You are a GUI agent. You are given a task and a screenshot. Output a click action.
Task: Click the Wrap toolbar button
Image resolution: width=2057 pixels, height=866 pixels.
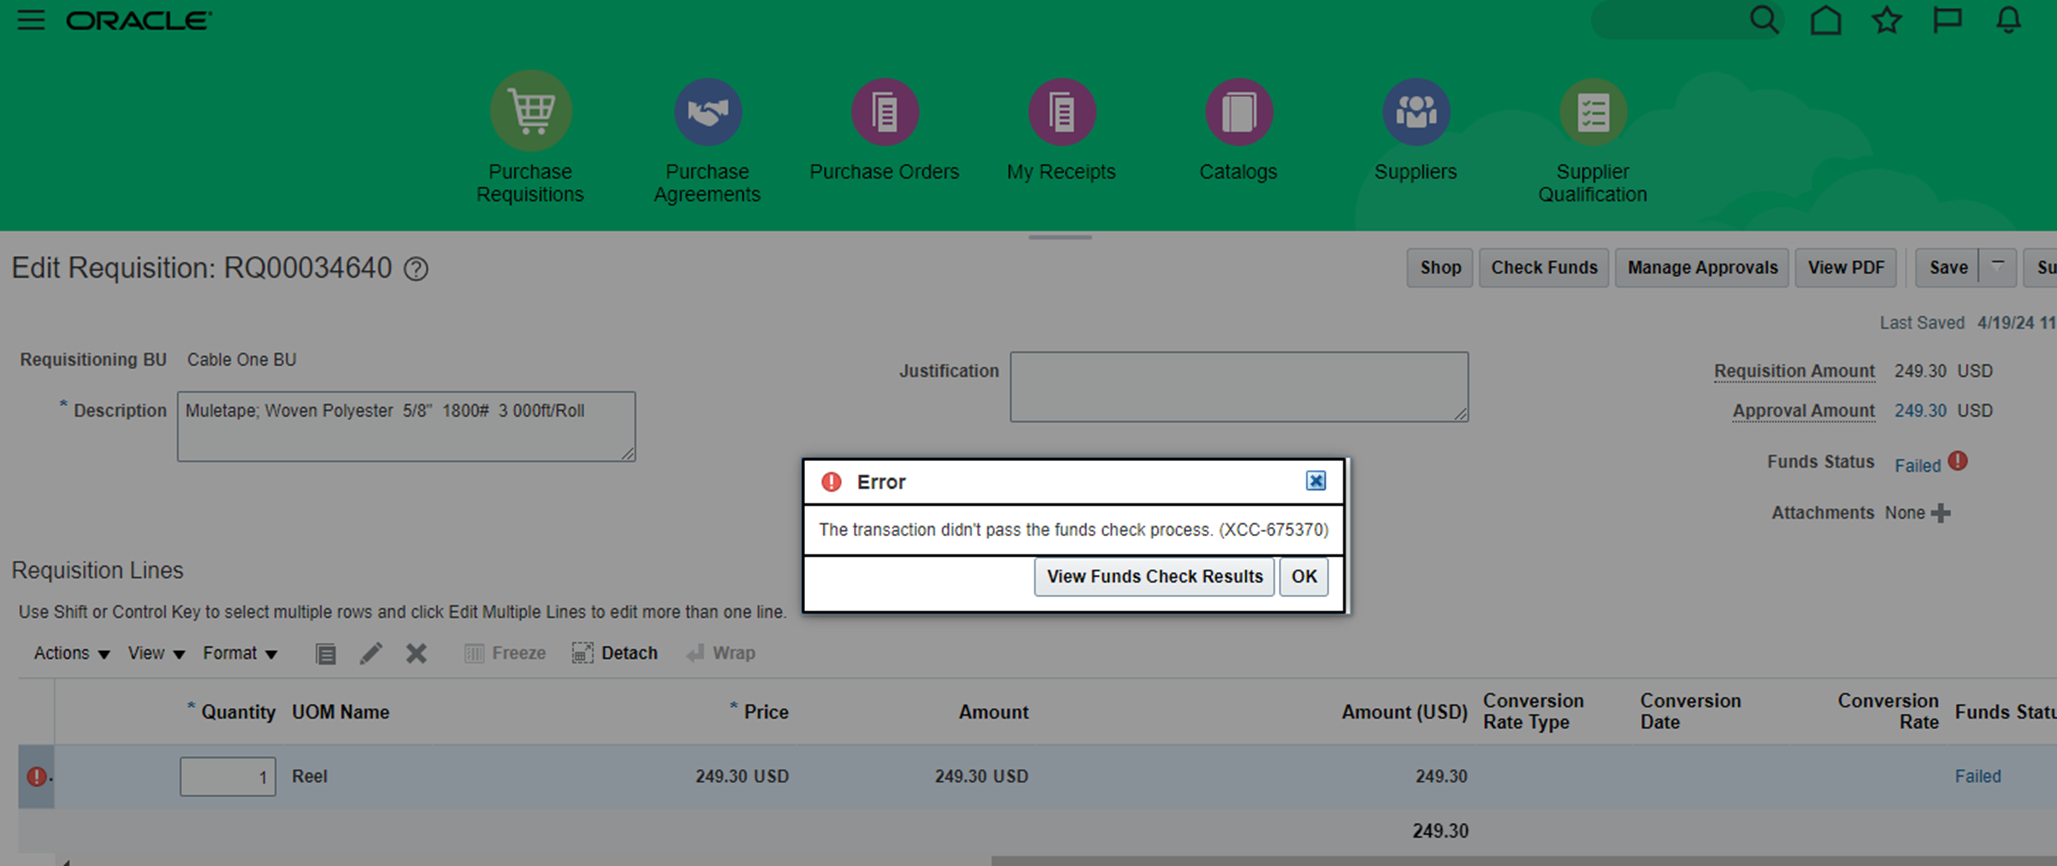pos(721,653)
